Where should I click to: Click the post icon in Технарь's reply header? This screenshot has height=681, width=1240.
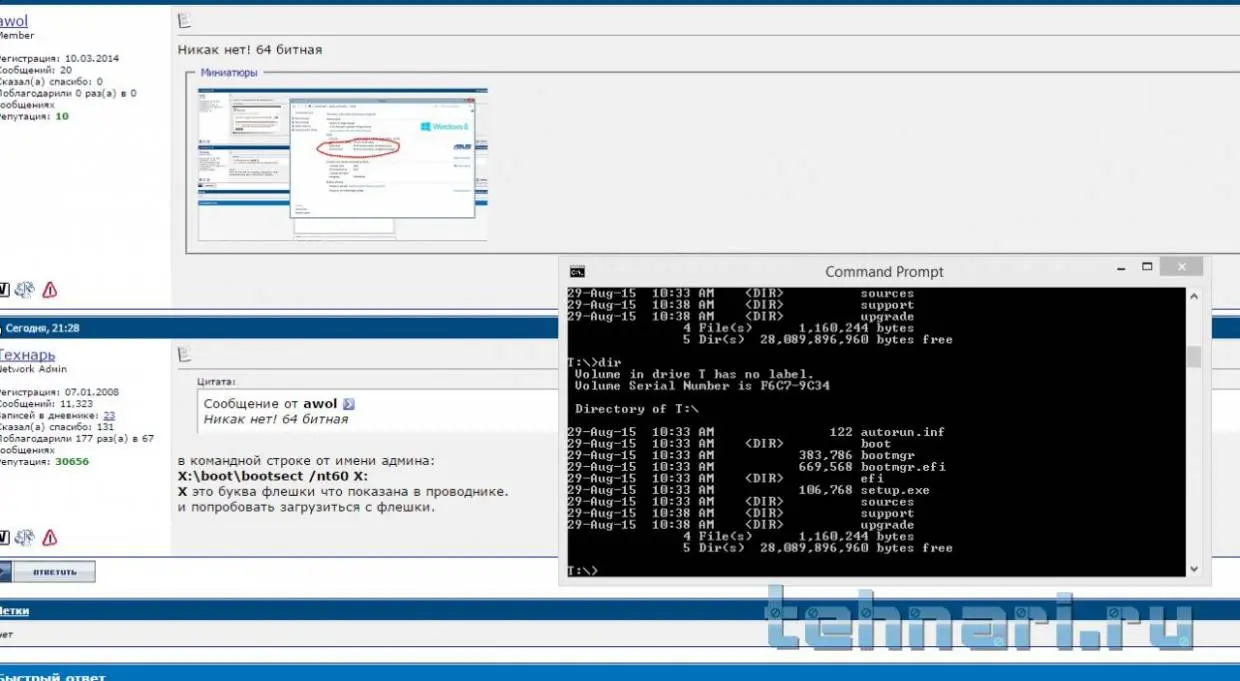tap(183, 353)
